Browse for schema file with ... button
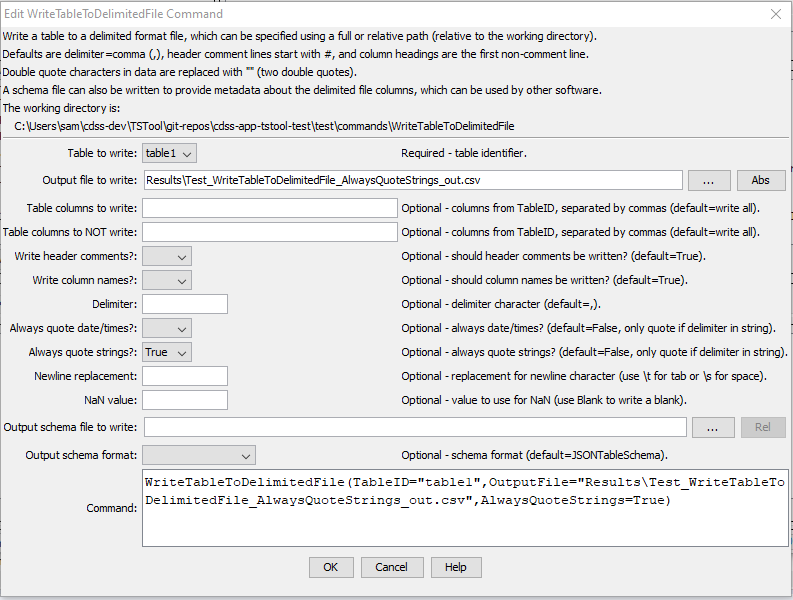The image size is (793, 600). coord(713,427)
